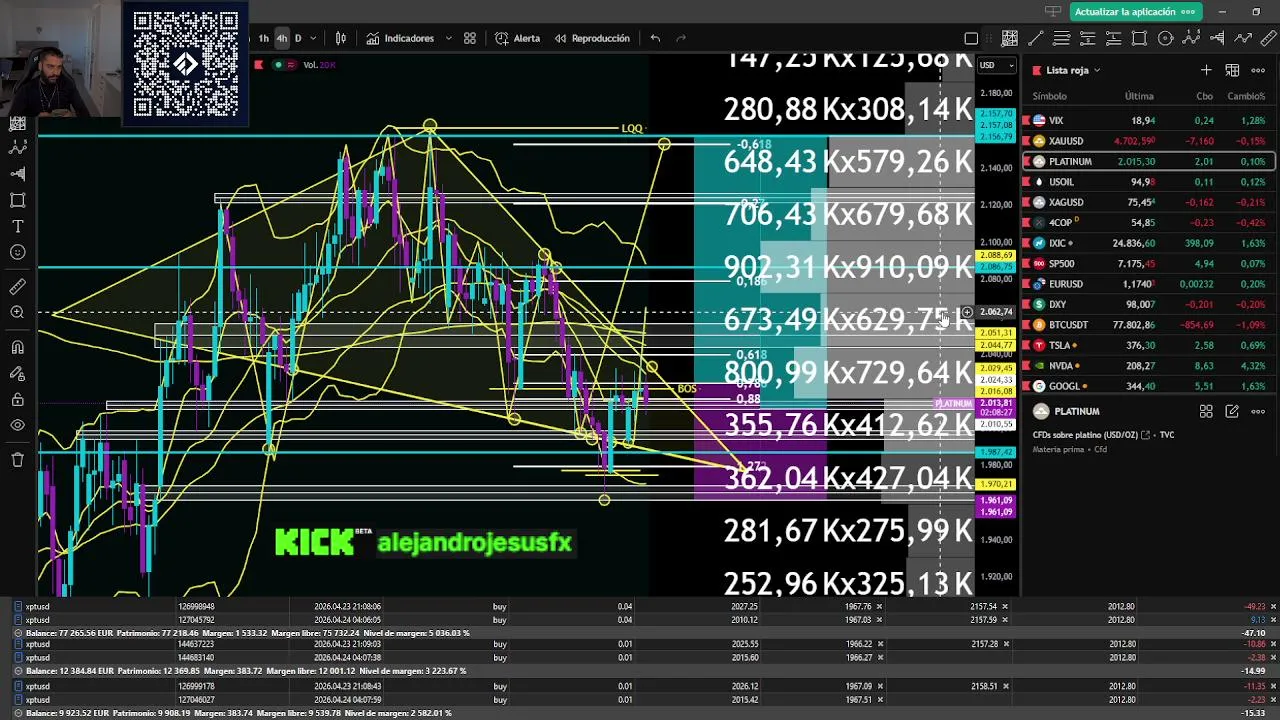Viewport: 1280px width, 720px height.
Task: Select the pattern grid tool in top toolbar
Action: (1009, 38)
